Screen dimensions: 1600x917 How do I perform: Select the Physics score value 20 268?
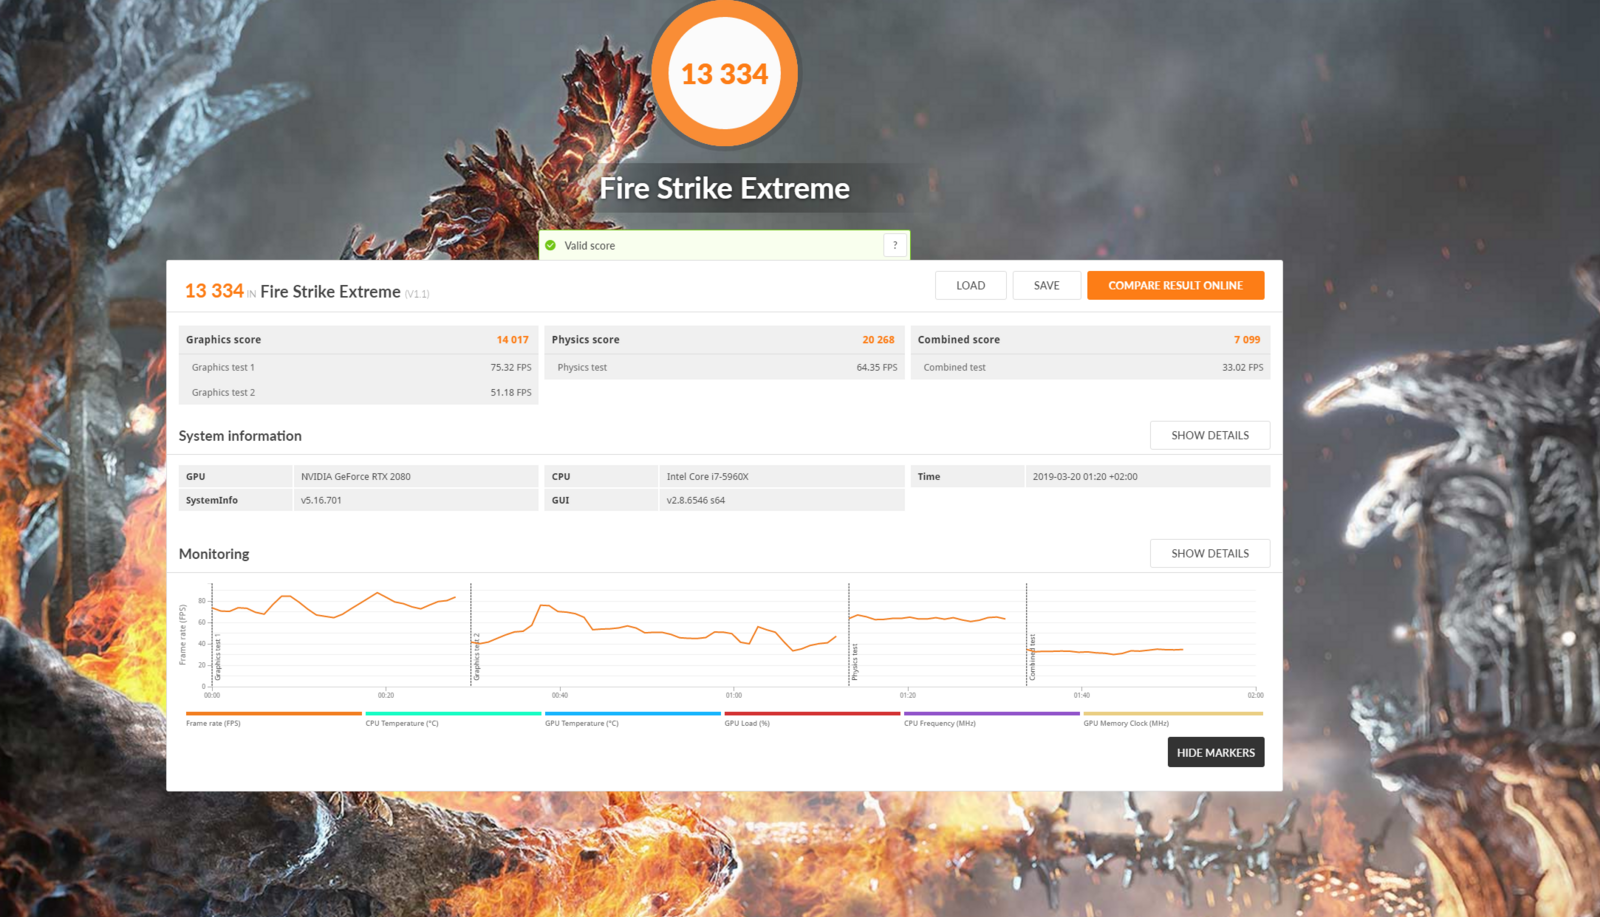point(878,340)
